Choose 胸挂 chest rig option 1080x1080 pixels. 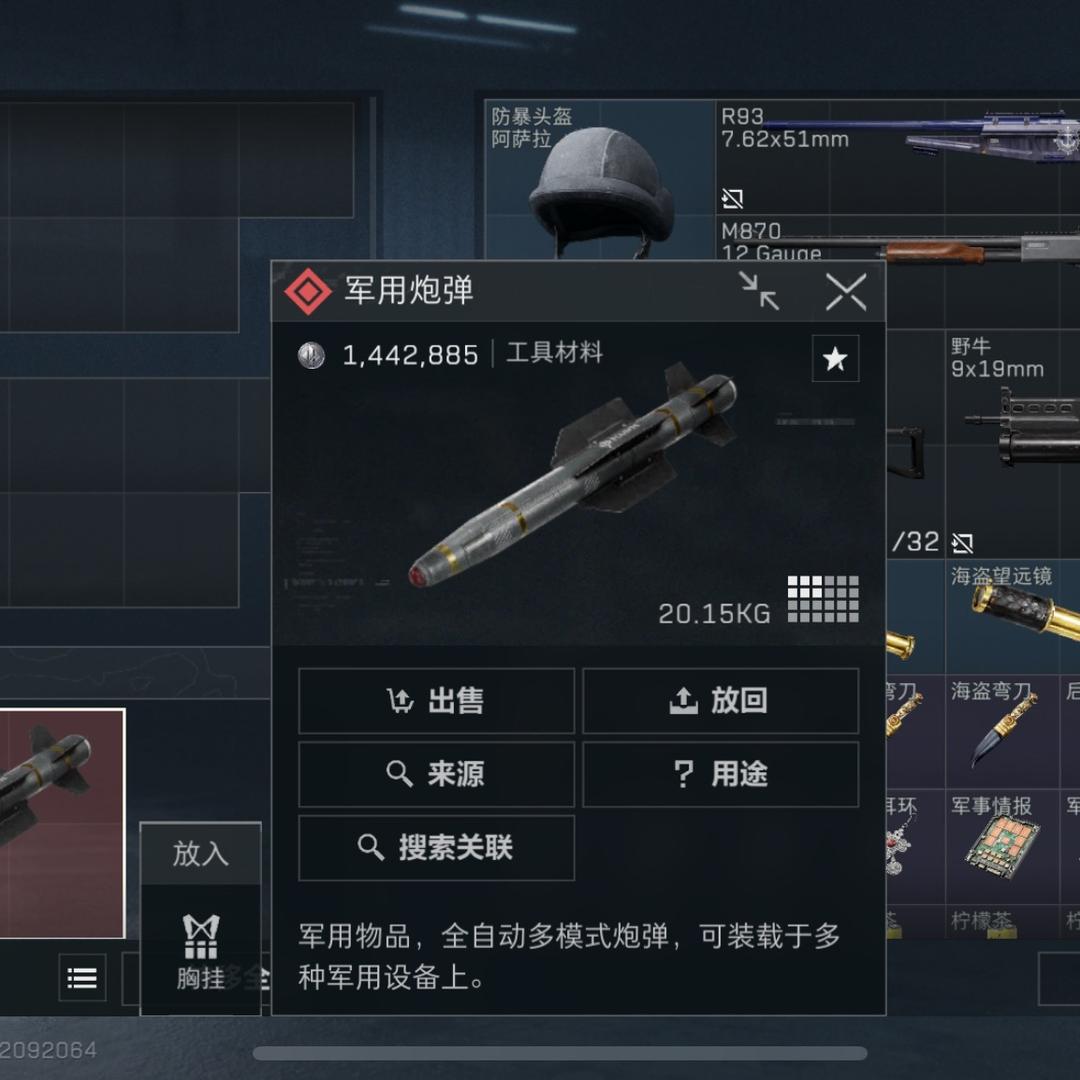pyautogui.click(x=200, y=951)
